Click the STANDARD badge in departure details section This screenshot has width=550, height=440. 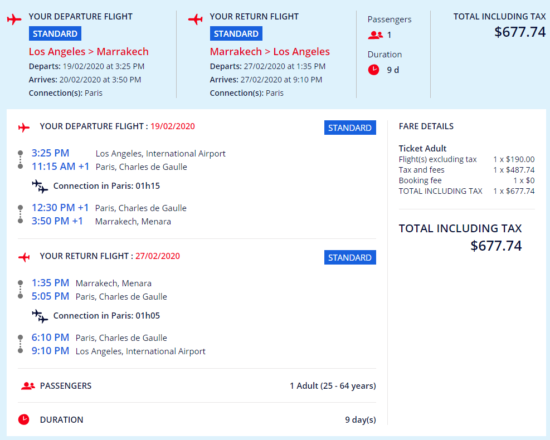point(350,128)
